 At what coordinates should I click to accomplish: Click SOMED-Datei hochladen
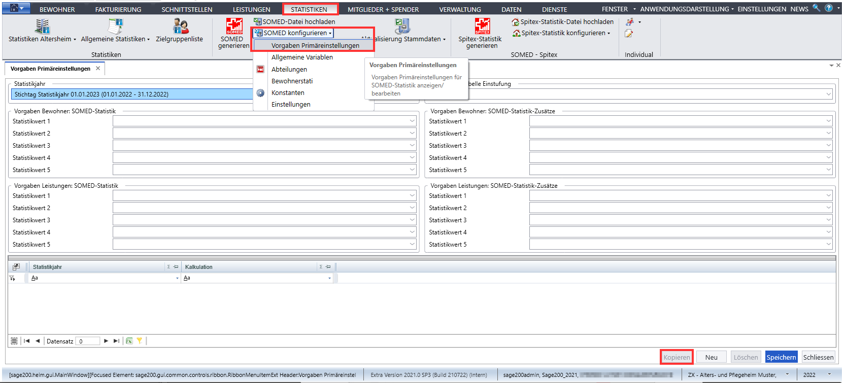pos(294,22)
